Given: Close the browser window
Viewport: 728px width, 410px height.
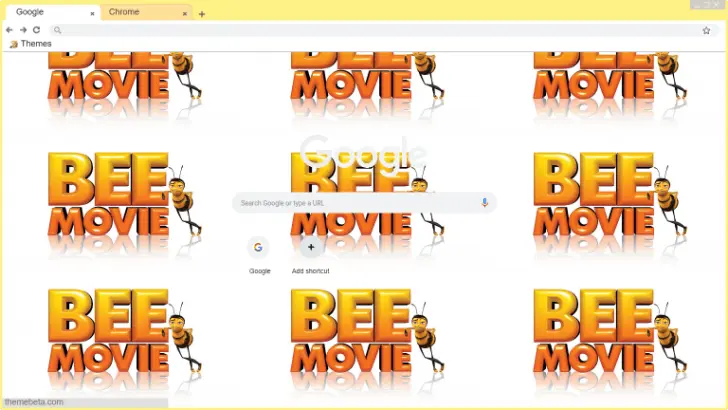Looking at the screenshot, I should pyautogui.click(x=717, y=5).
